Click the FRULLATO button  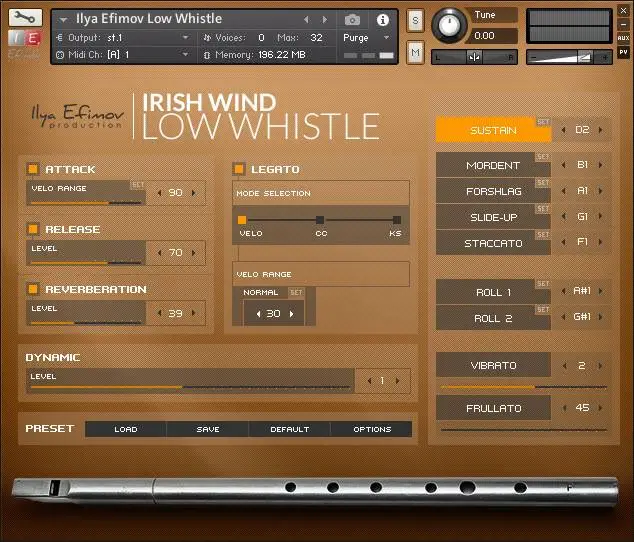click(x=493, y=409)
